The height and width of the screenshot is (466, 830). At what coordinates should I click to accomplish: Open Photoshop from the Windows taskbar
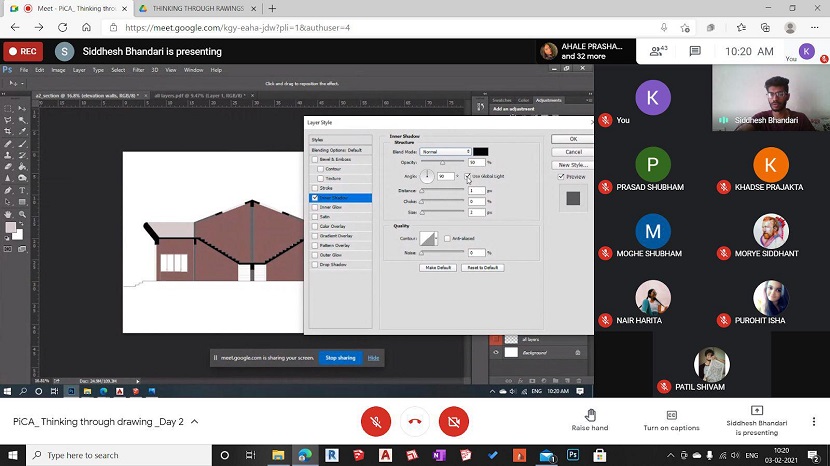tap(573, 455)
